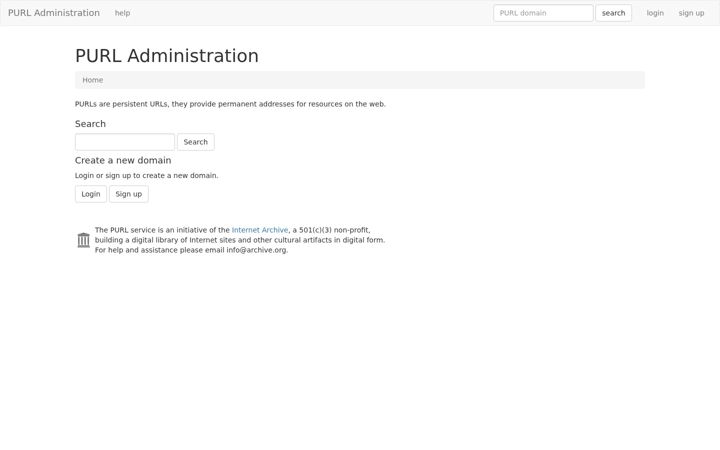Click the PURL Administration page heading
720x450 pixels.
click(167, 56)
